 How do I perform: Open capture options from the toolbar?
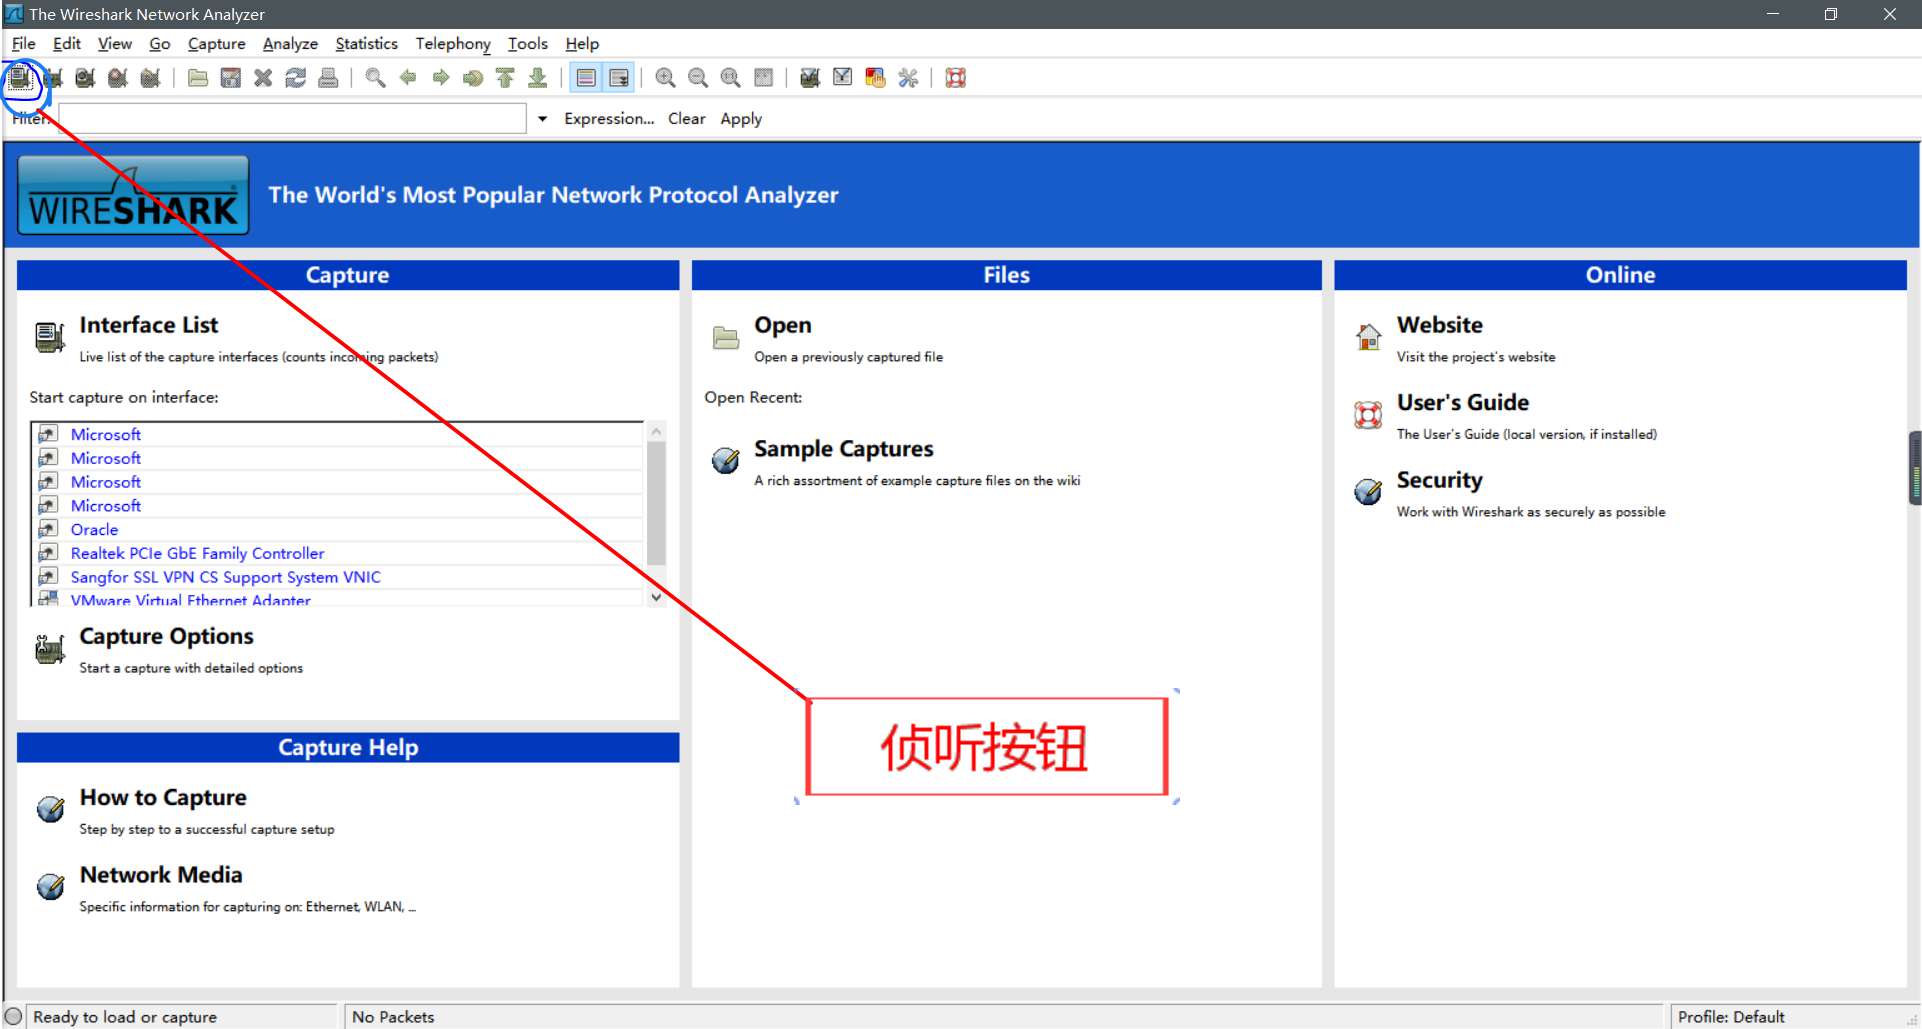(53, 78)
